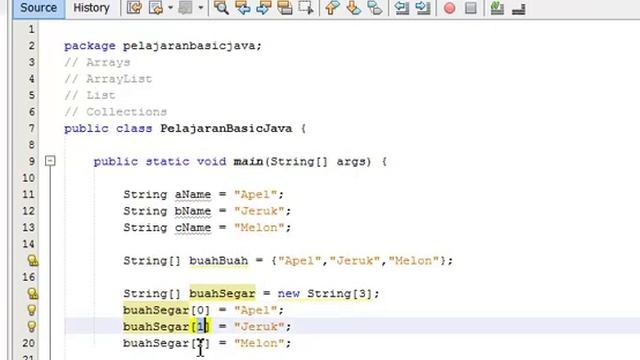Viewport: 640px width, 360px height.
Task: Click line number 11 in gutter
Action: point(29,194)
